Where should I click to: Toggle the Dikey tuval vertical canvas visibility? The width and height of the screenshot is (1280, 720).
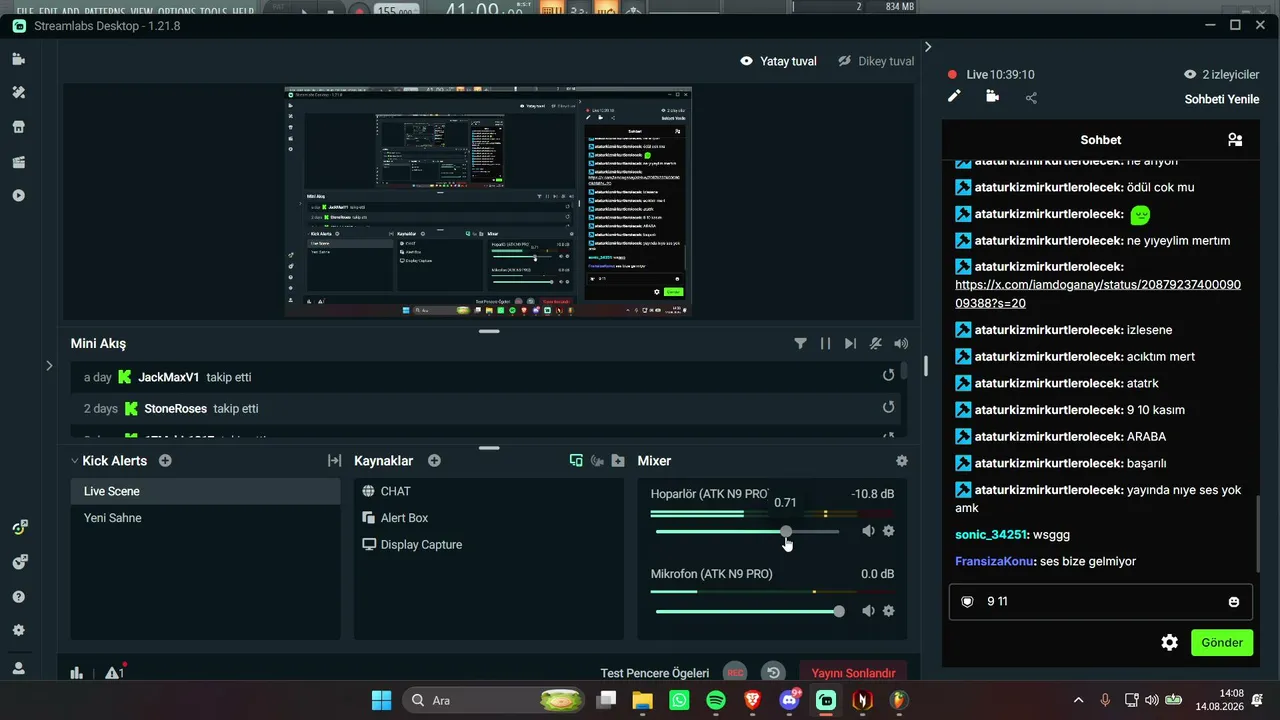click(844, 61)
